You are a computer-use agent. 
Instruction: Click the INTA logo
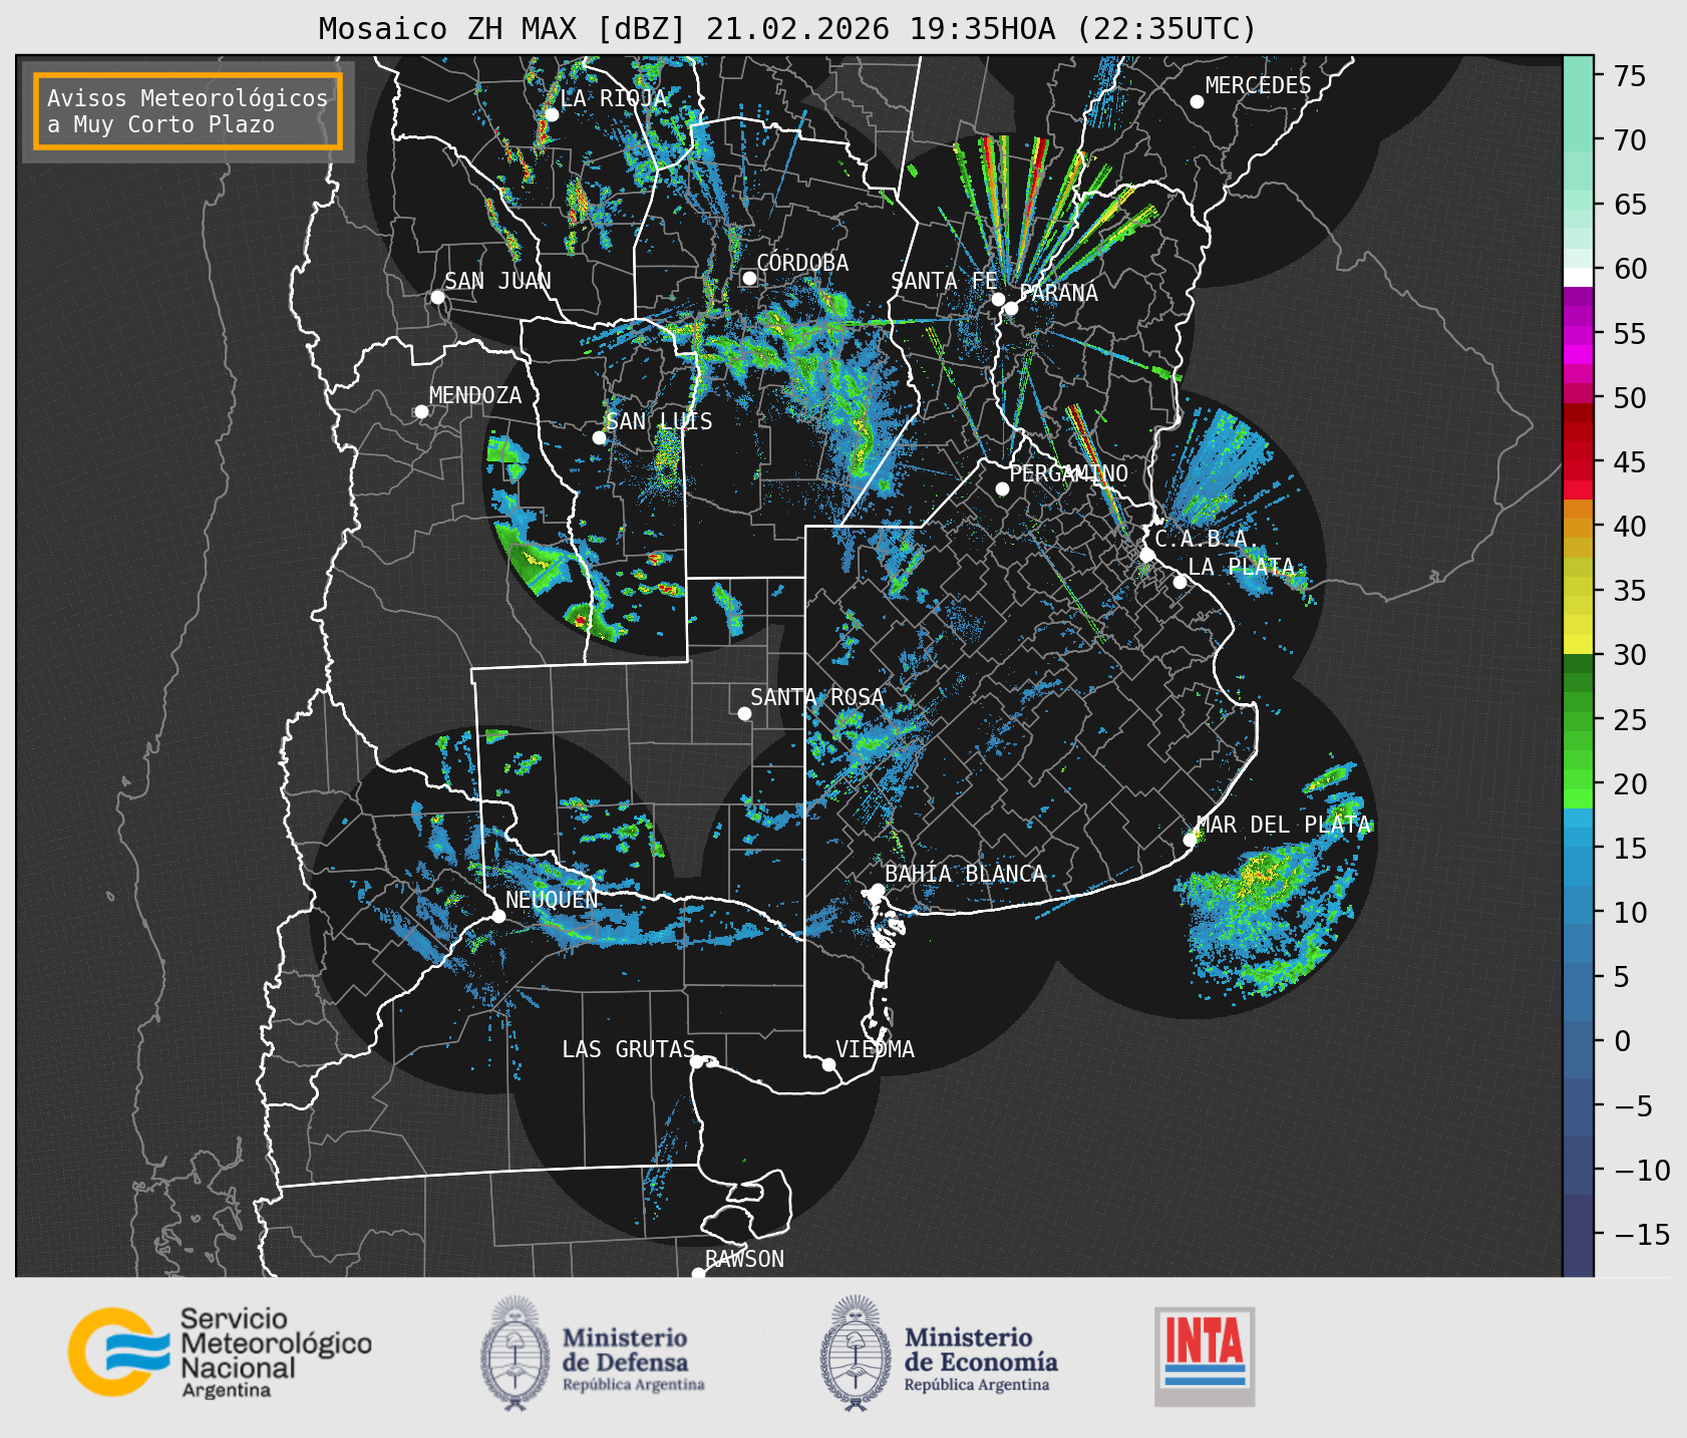[1204, 1355]
